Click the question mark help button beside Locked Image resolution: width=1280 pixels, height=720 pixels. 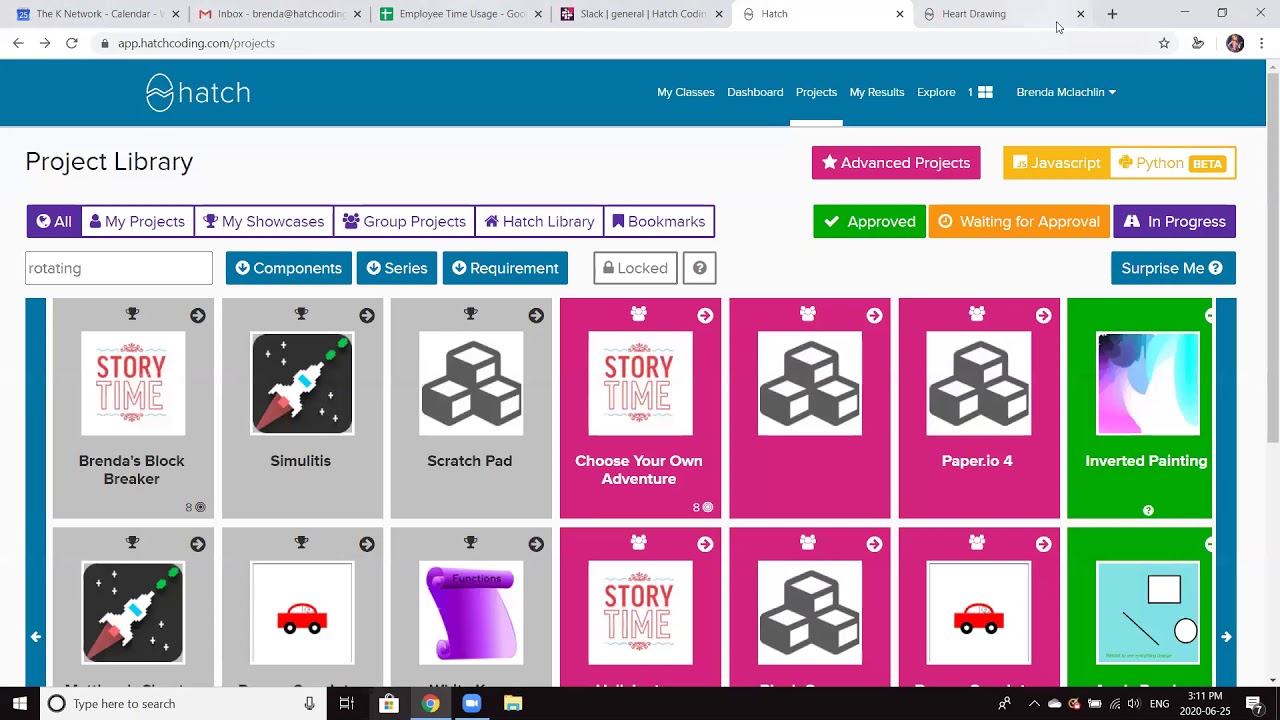[700, 268]
